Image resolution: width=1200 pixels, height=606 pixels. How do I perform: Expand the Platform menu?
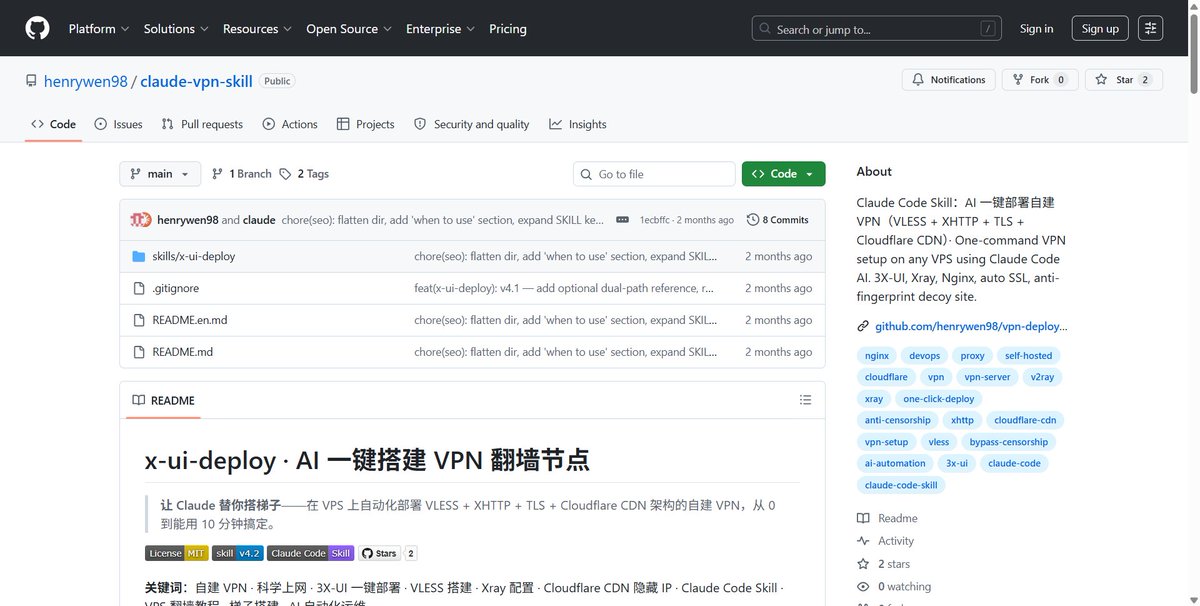click(99, 29)
